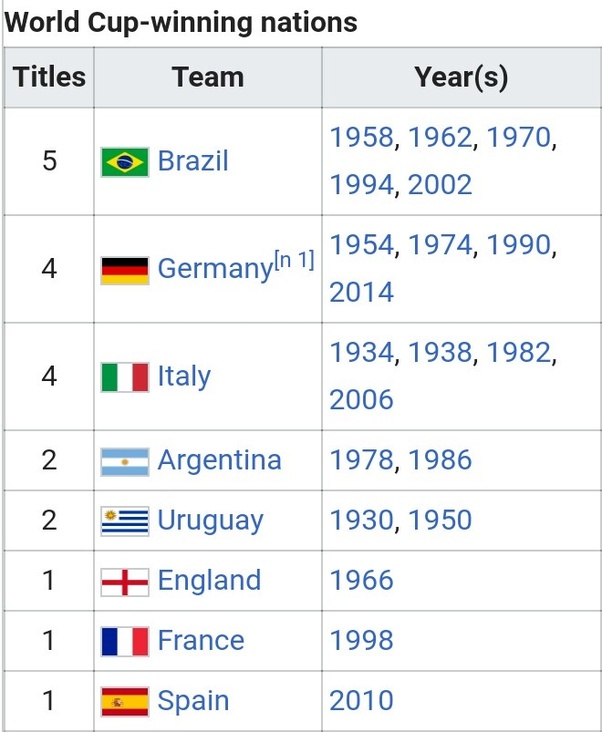Image resolution: width=602 pixels, height=732 pixels.
Task: Click the Italy flag icon
Action: tap(125, 377)
